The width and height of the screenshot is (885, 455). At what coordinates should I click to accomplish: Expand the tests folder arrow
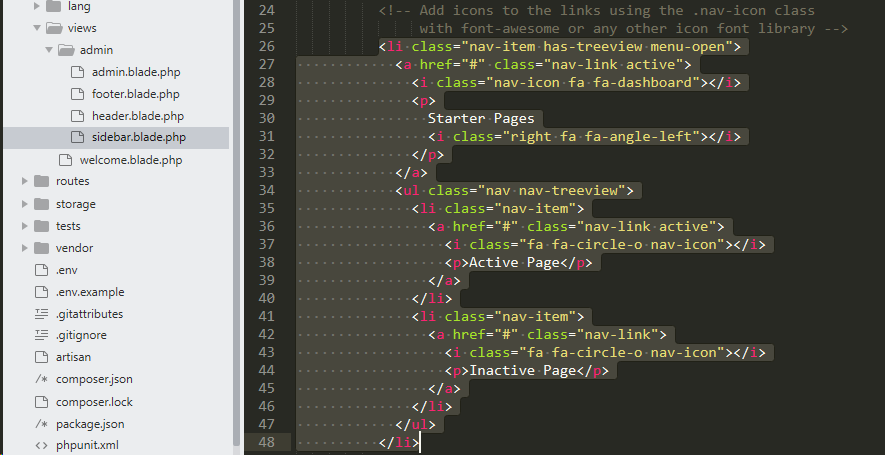[x=24, y=225]
